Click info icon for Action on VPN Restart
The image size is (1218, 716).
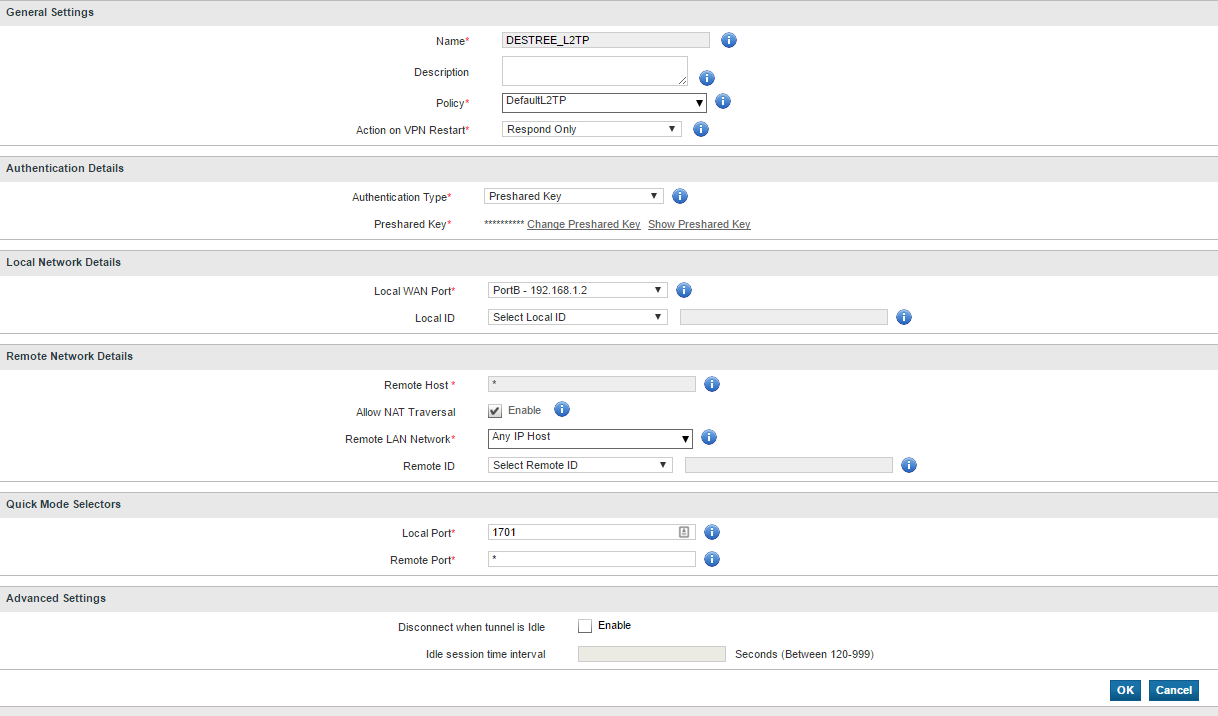pos(701,129)
